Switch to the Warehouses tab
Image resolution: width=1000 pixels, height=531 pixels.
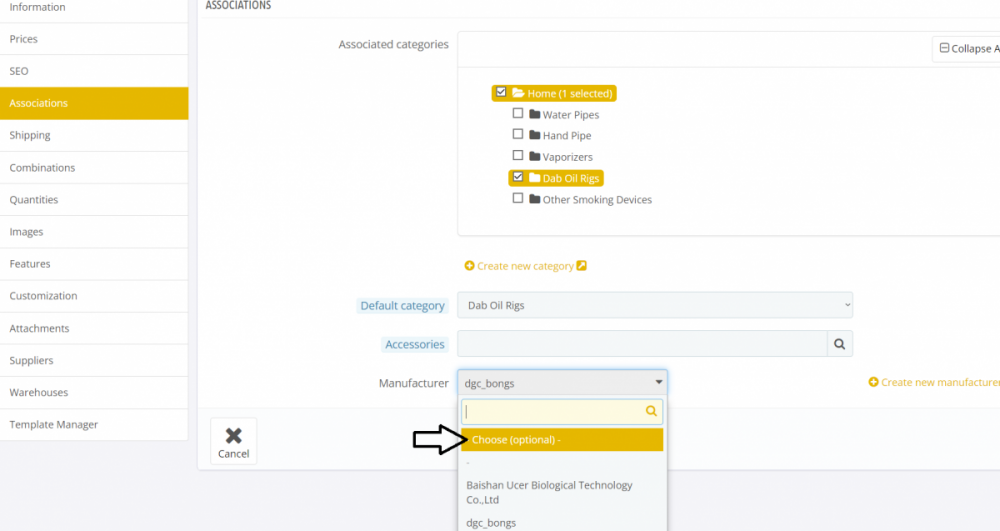point(94,392)
